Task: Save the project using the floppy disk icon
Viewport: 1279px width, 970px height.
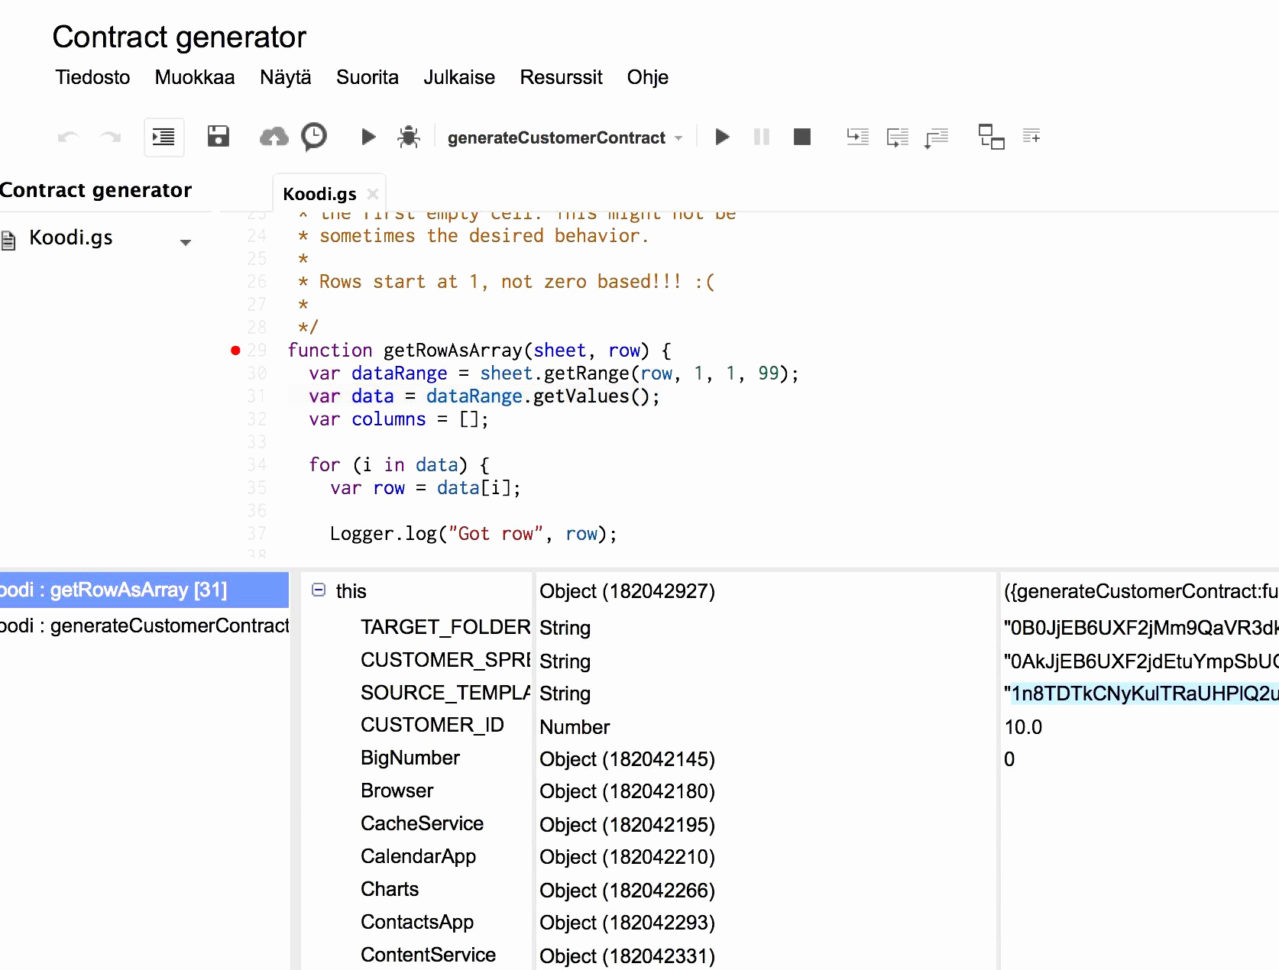Action: click(x=218, y=137)
